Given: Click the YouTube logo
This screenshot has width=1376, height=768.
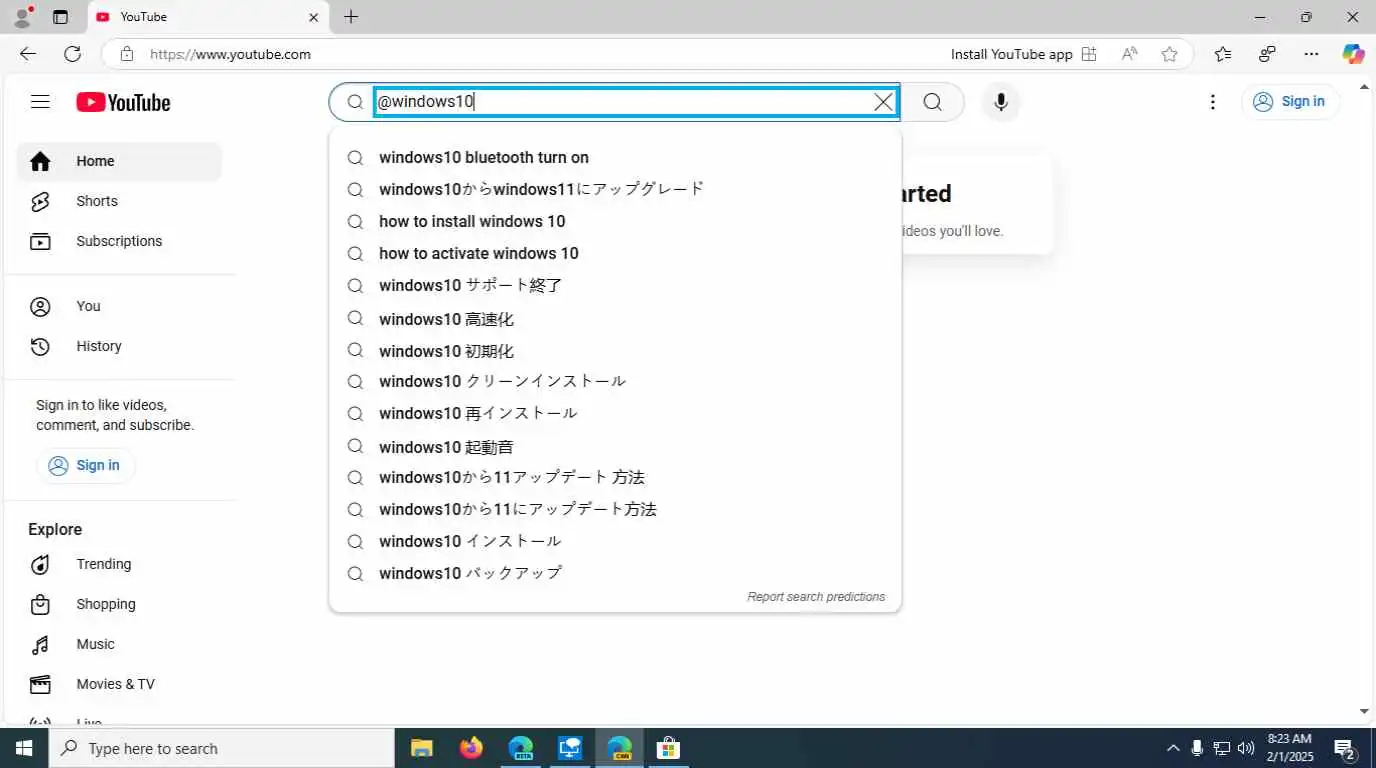Looking at the screenshot, I should (123, 102).
